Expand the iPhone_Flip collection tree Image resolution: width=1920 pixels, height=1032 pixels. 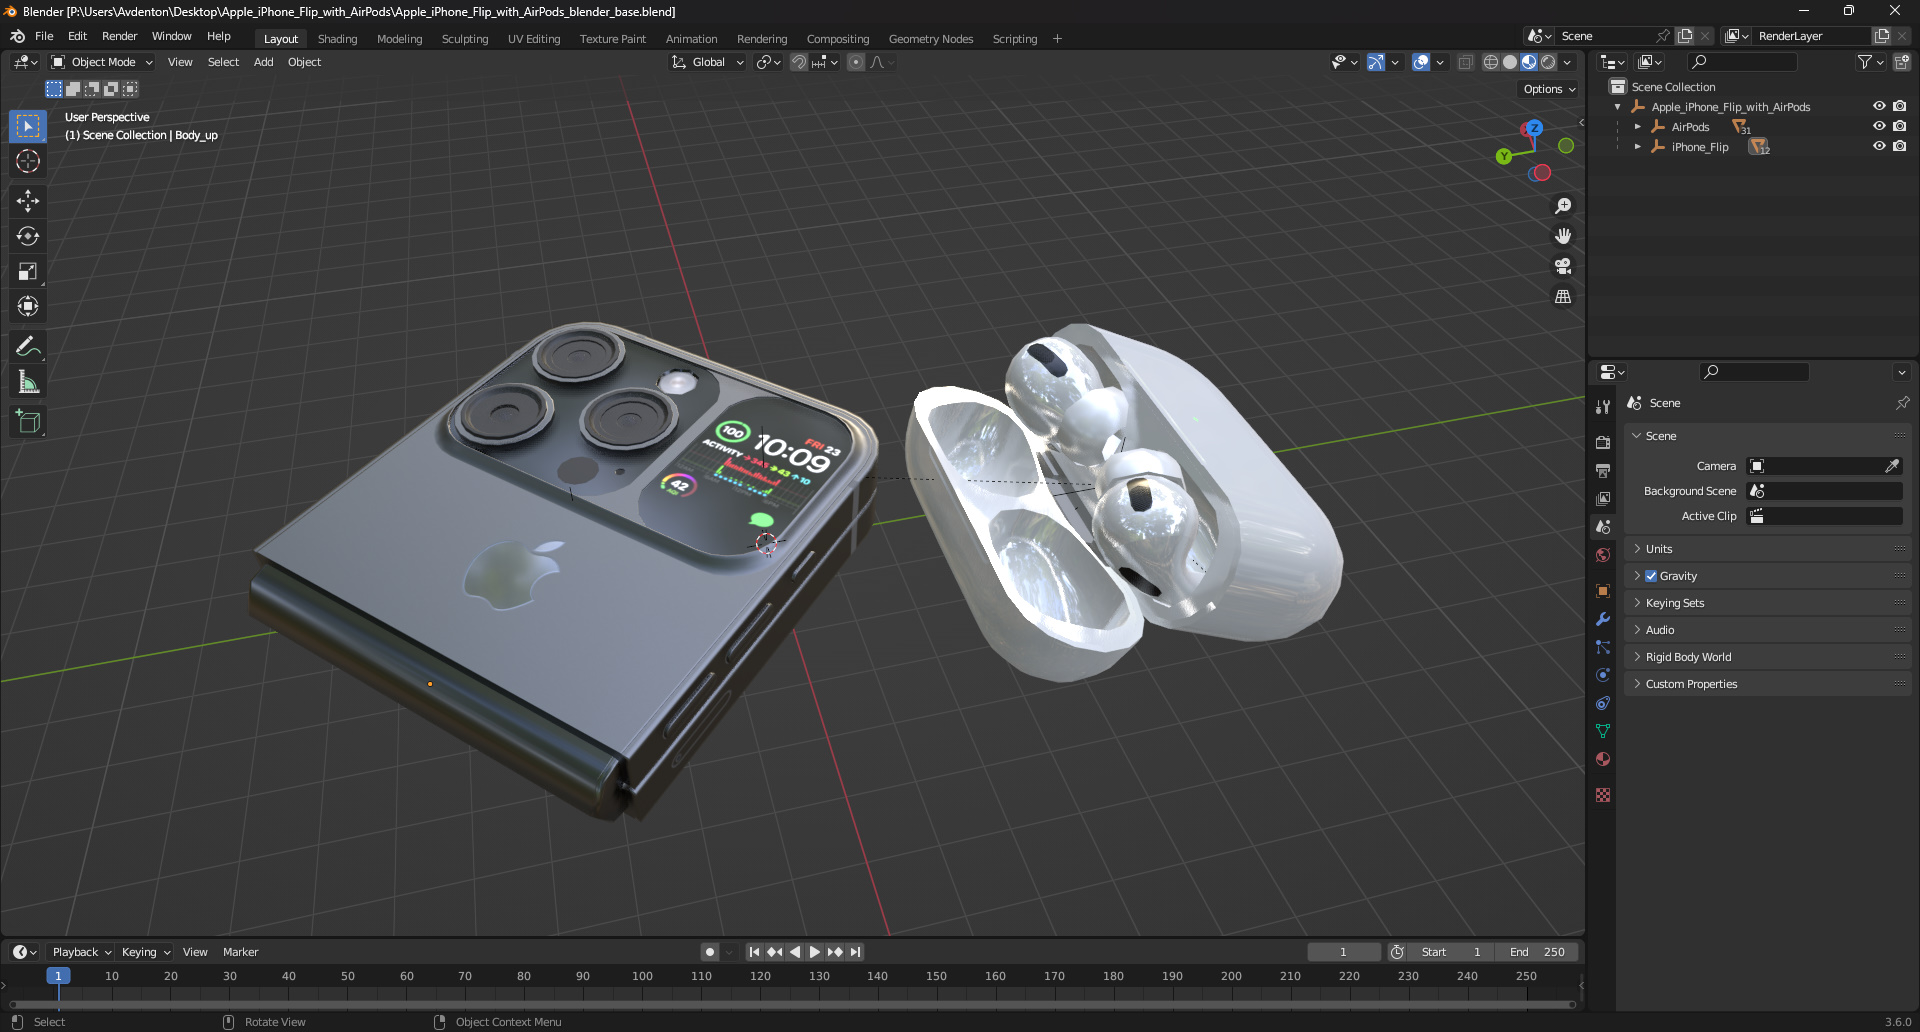pos(1637,147)
